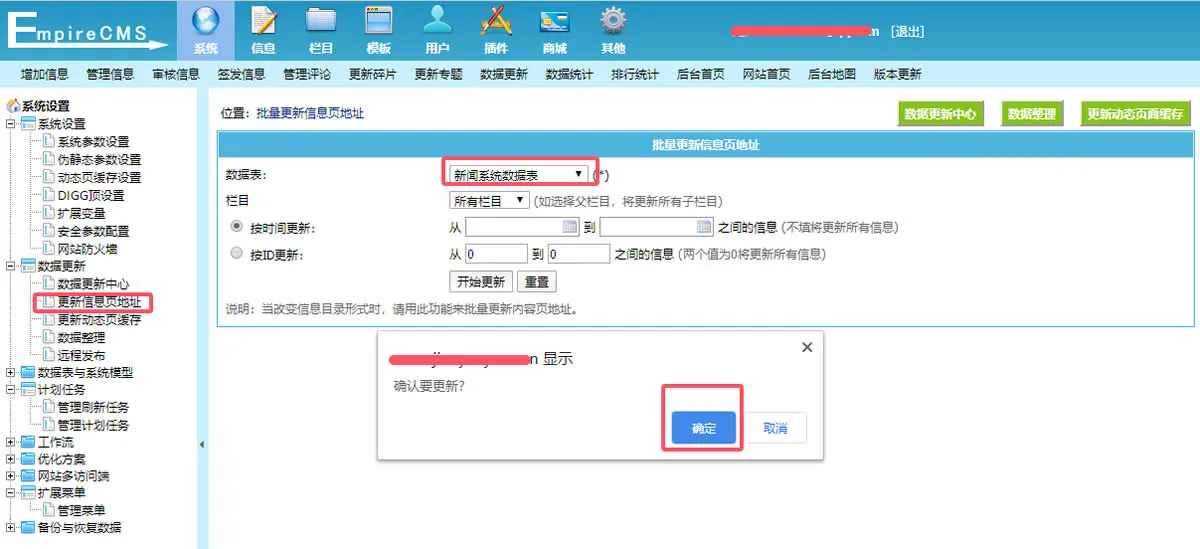The width and height of the screenshot is (1200, 549).
Task: Open the 所有栏目 dropdown
Action: point(489,200)
